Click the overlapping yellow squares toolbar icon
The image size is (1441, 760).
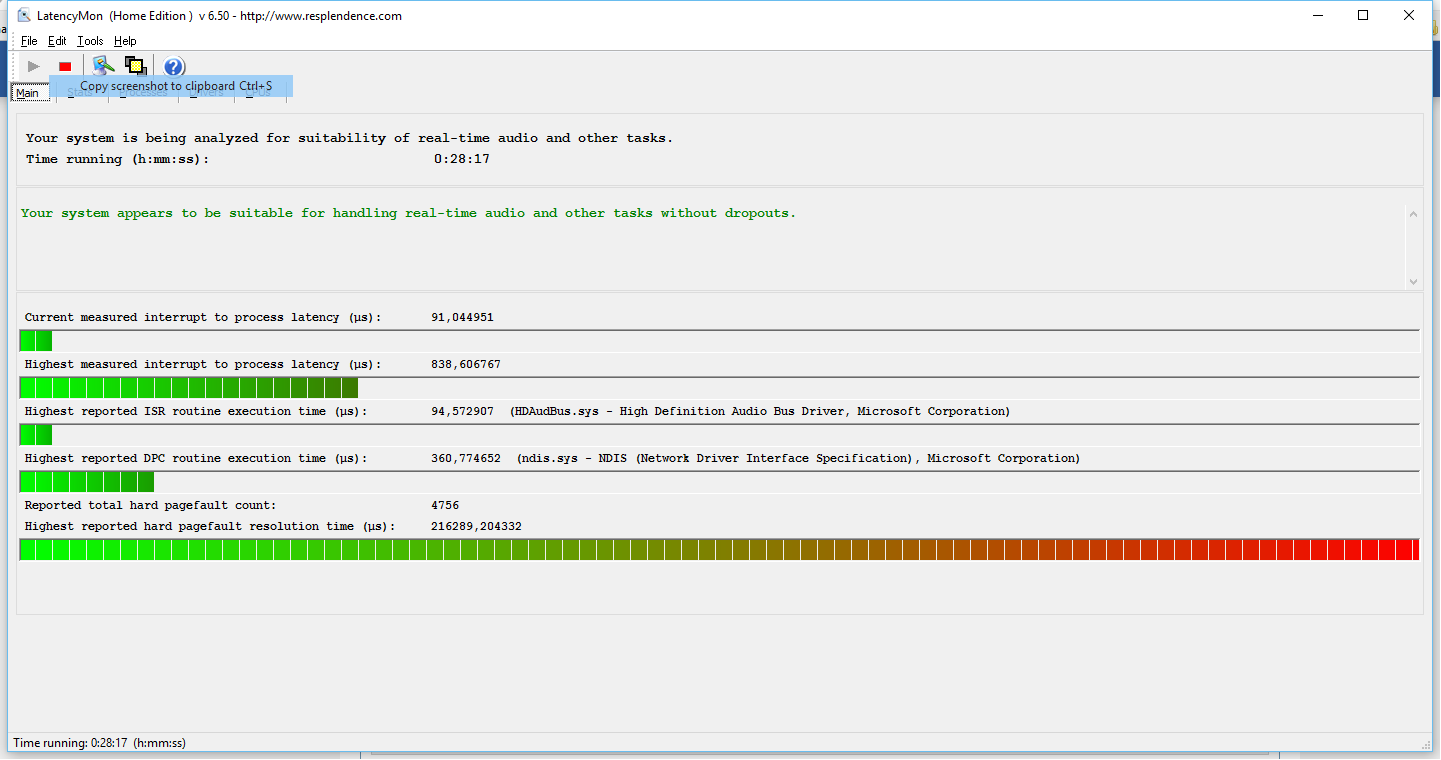point(135,66)
